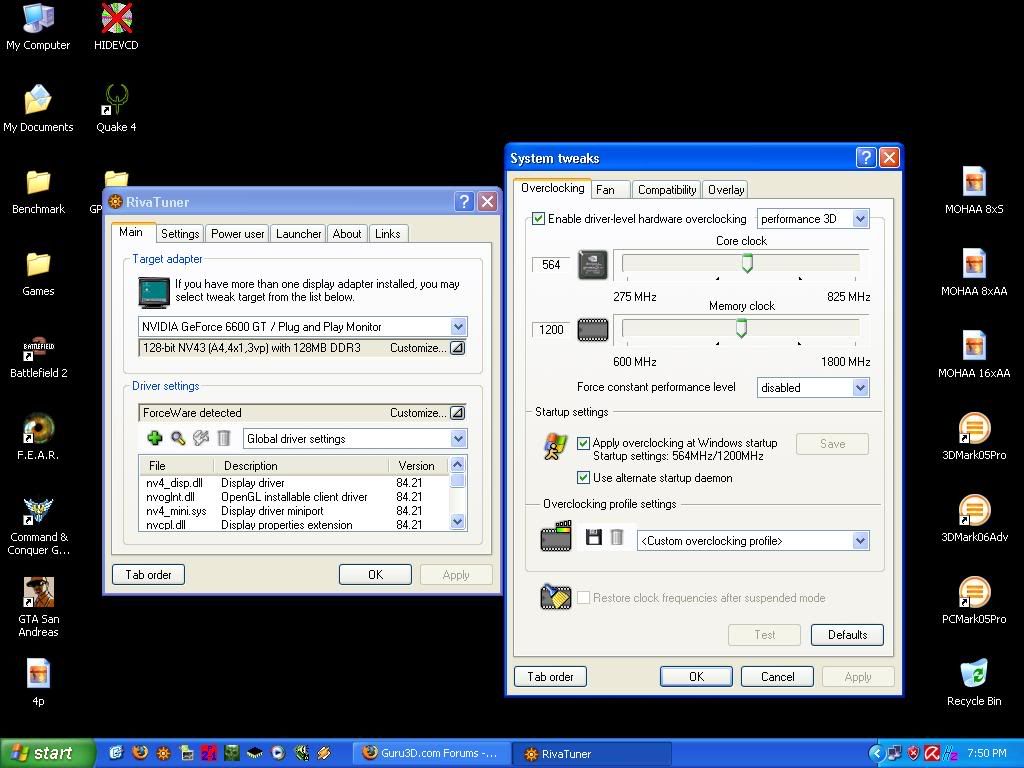Switch to the Fan tab
This screenshot has width=1024, height=768.
tap(606, 190)
